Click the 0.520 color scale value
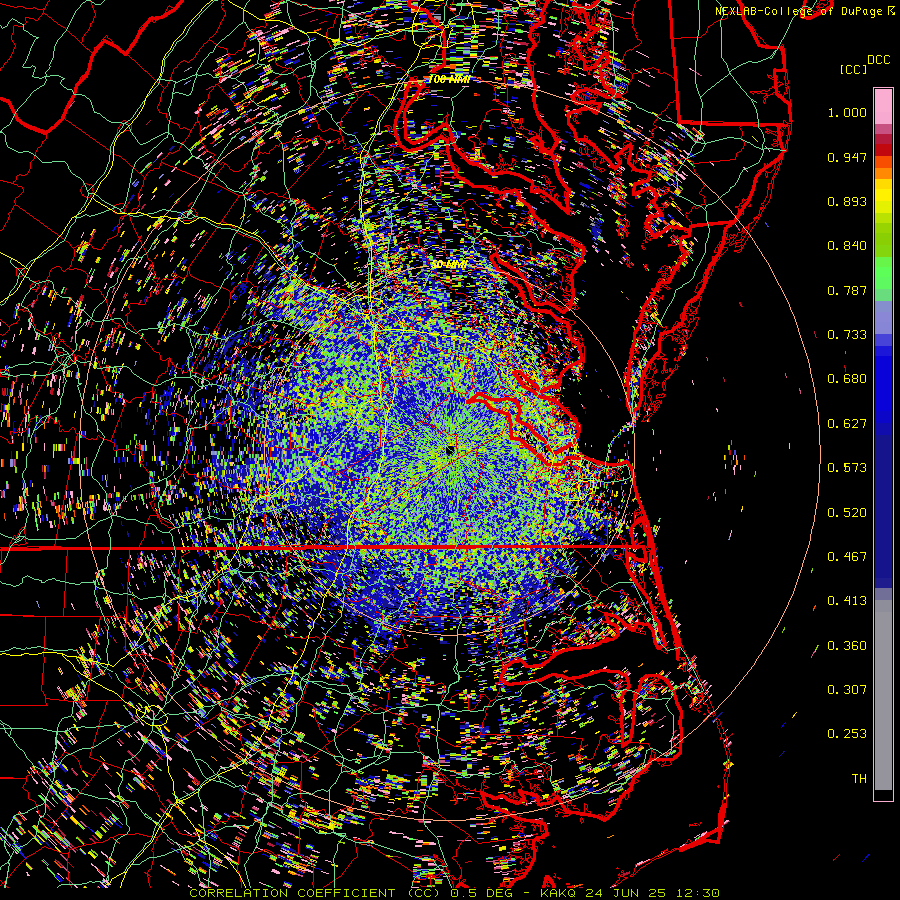This screenshot has height=900, width=900. pyautogui.click(x=847, y=513)
